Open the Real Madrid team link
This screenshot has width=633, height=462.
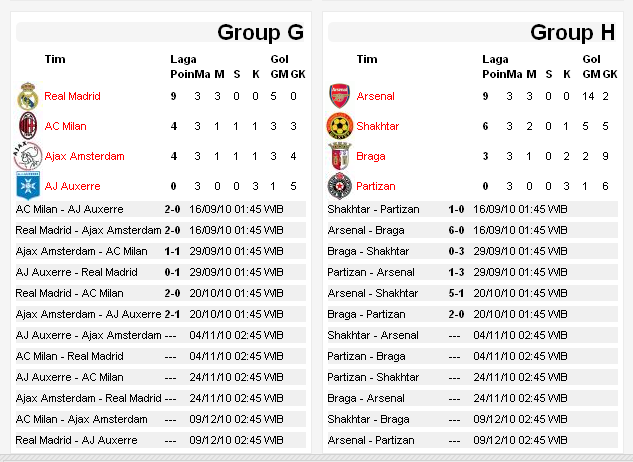pyautogui.click(x=72, y=97)
